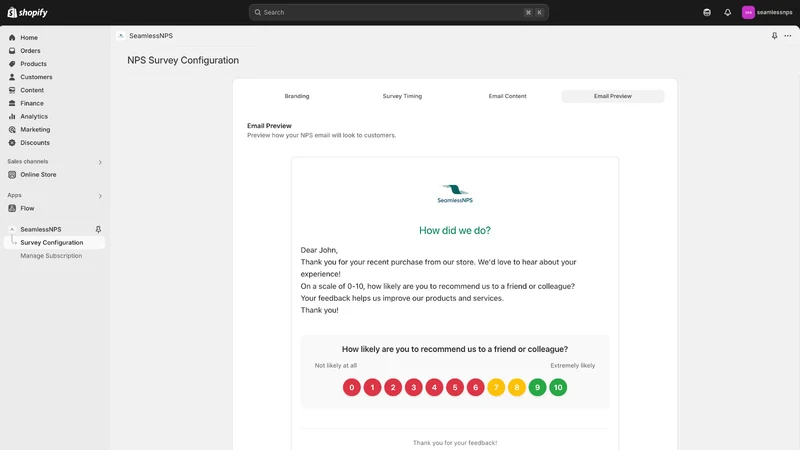Click the 'Dear John,' greeting text

click(319, 250)
